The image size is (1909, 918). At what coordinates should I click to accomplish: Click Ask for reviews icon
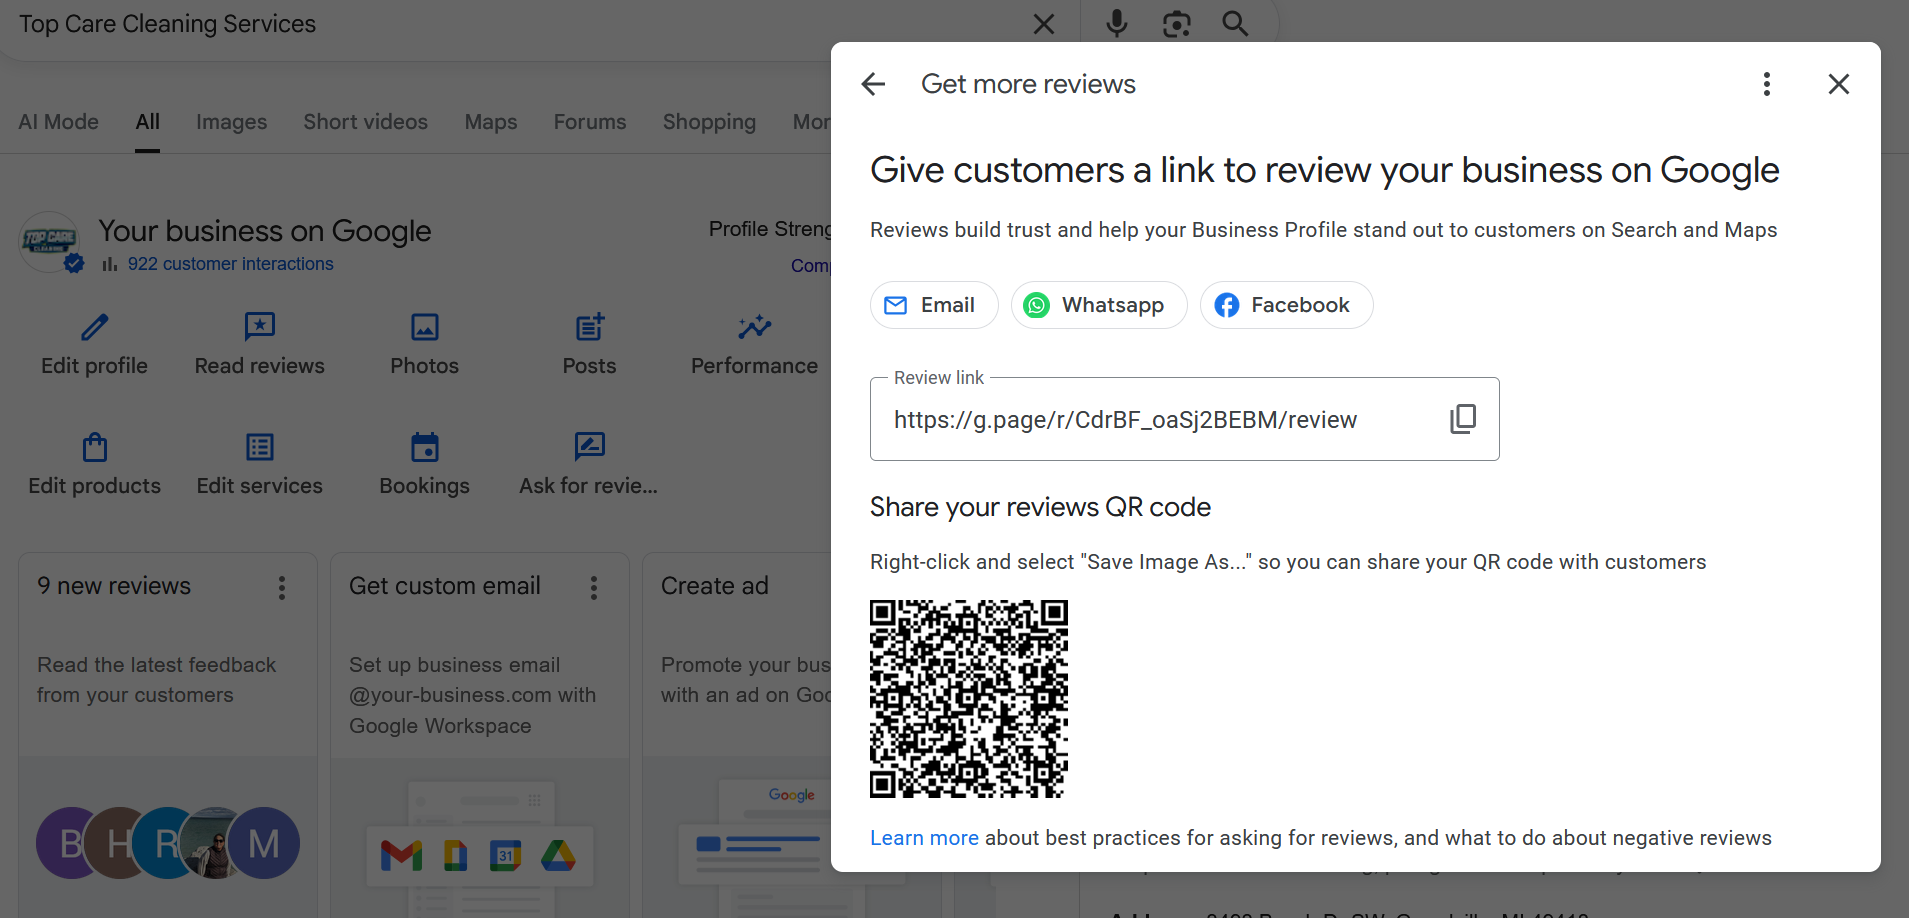click(590, 446)
